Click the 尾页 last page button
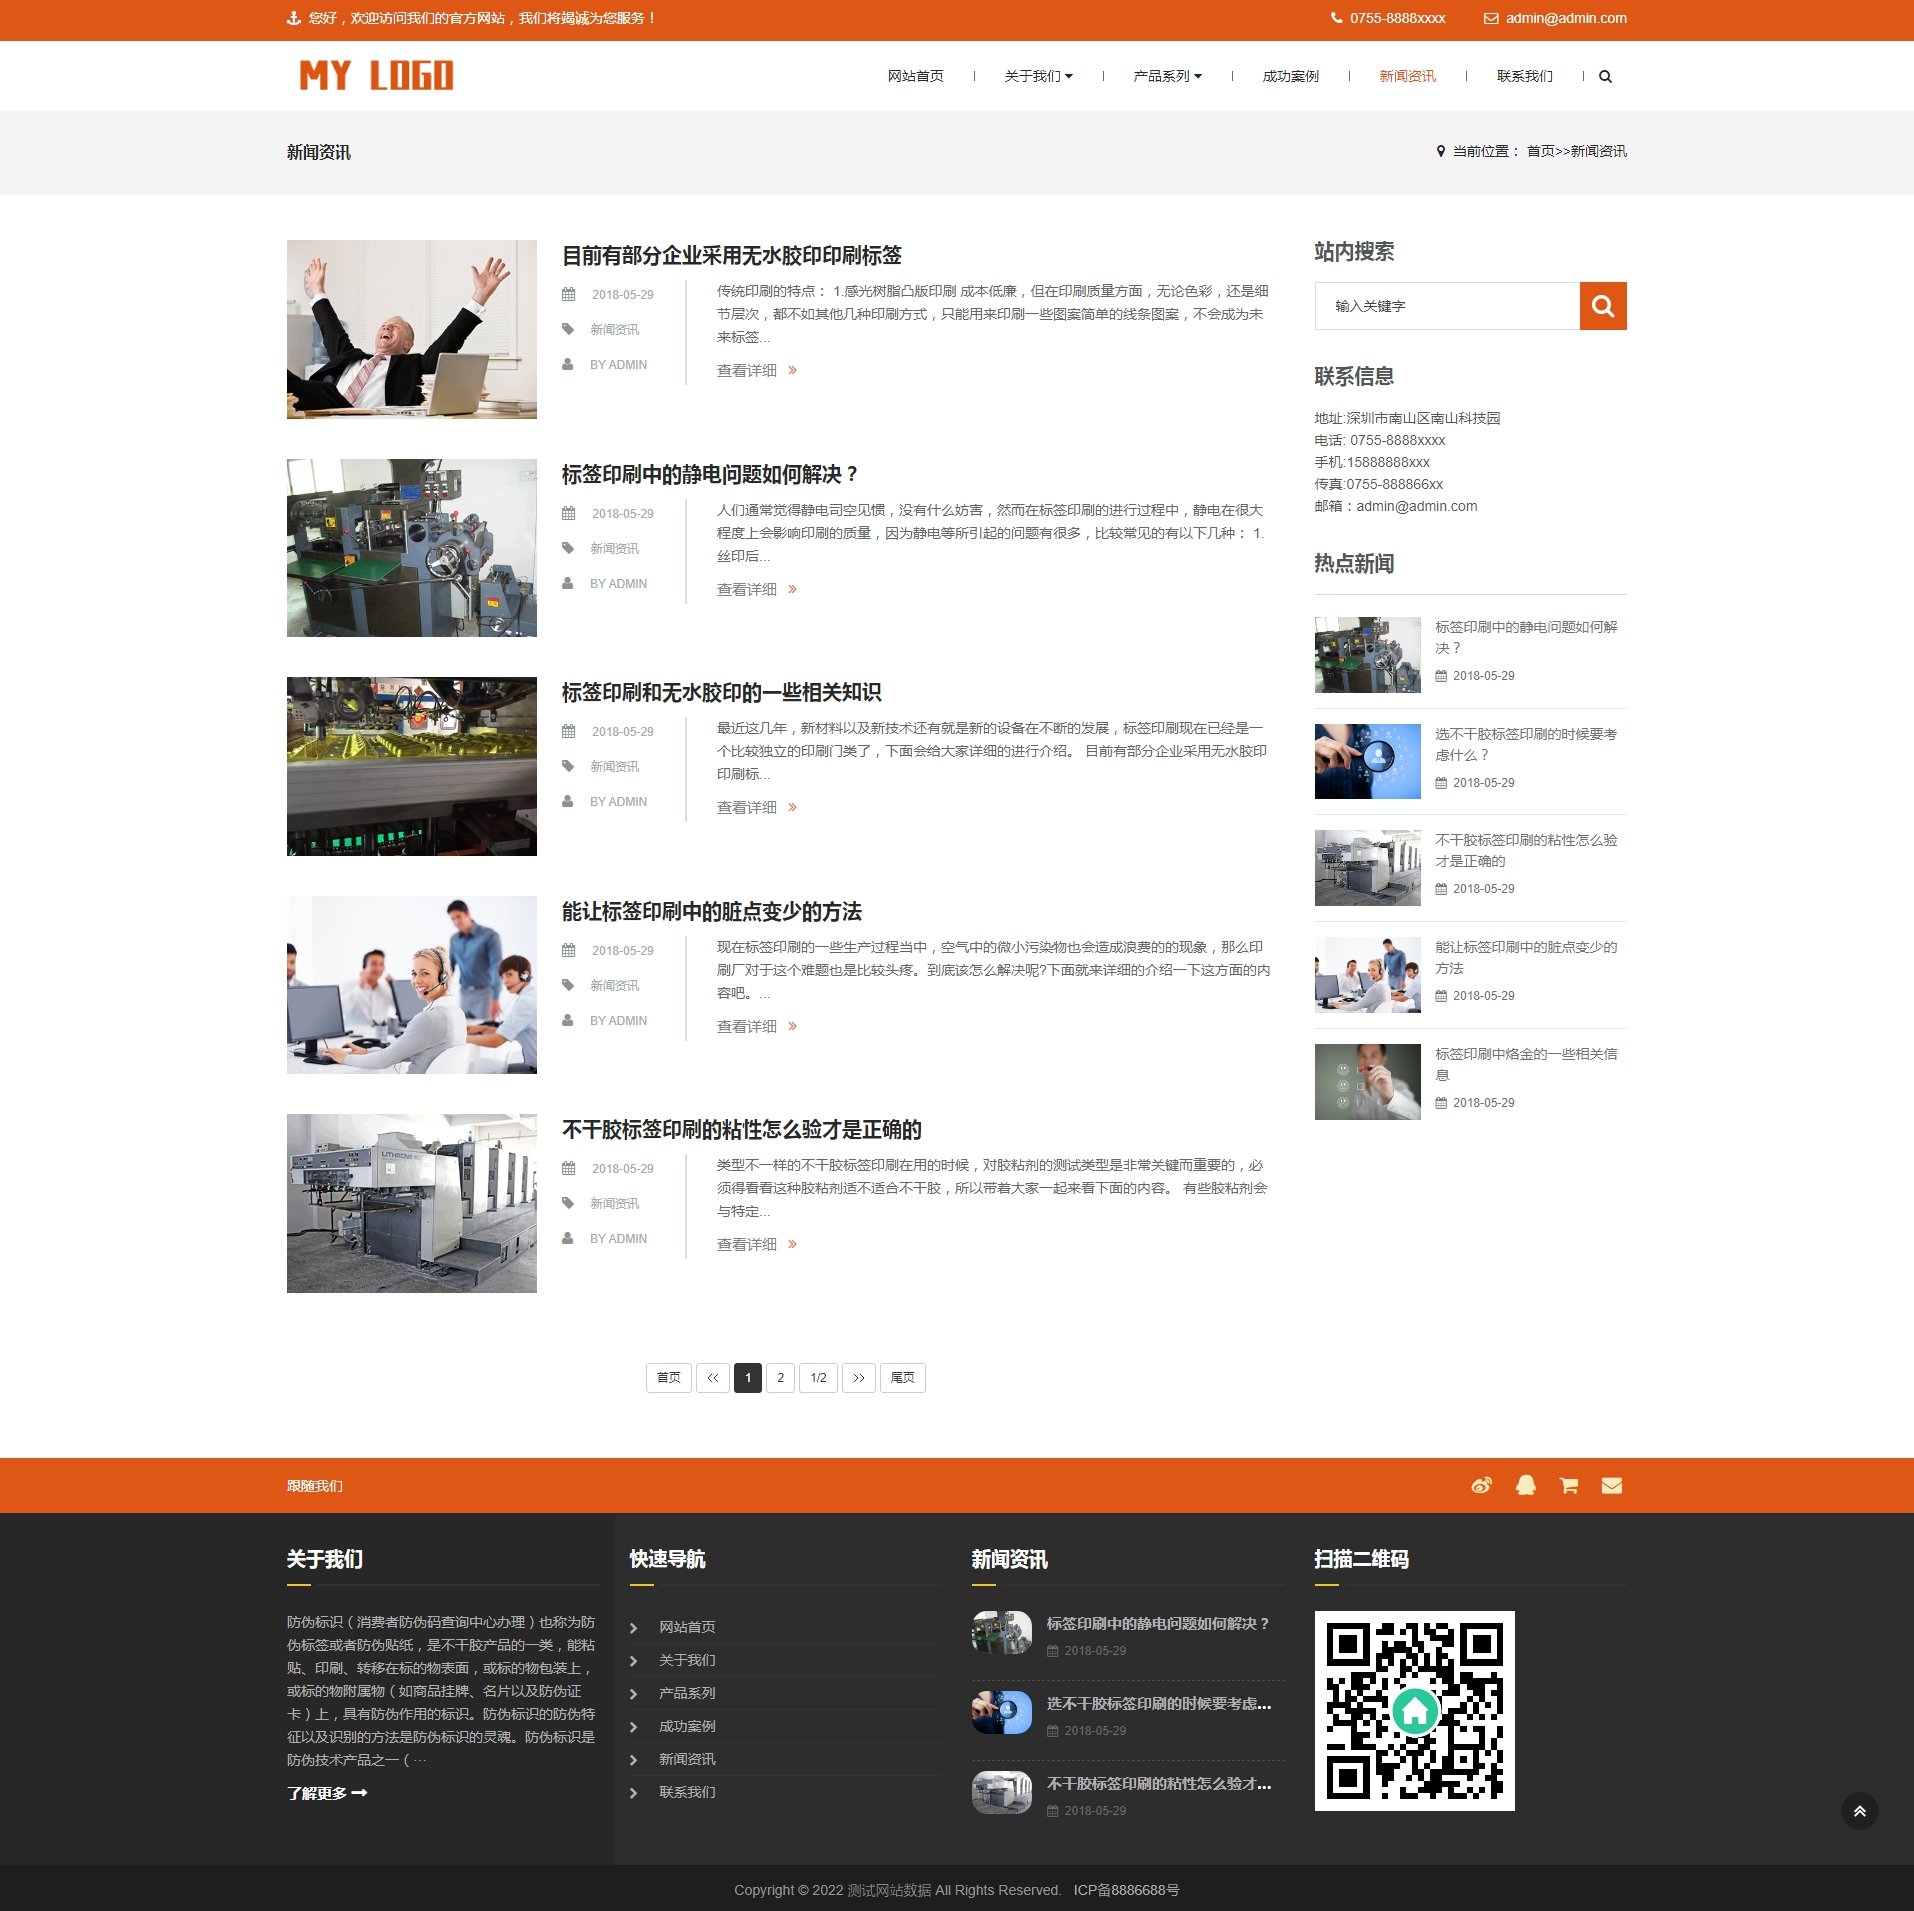 [x=902, y=1378]
